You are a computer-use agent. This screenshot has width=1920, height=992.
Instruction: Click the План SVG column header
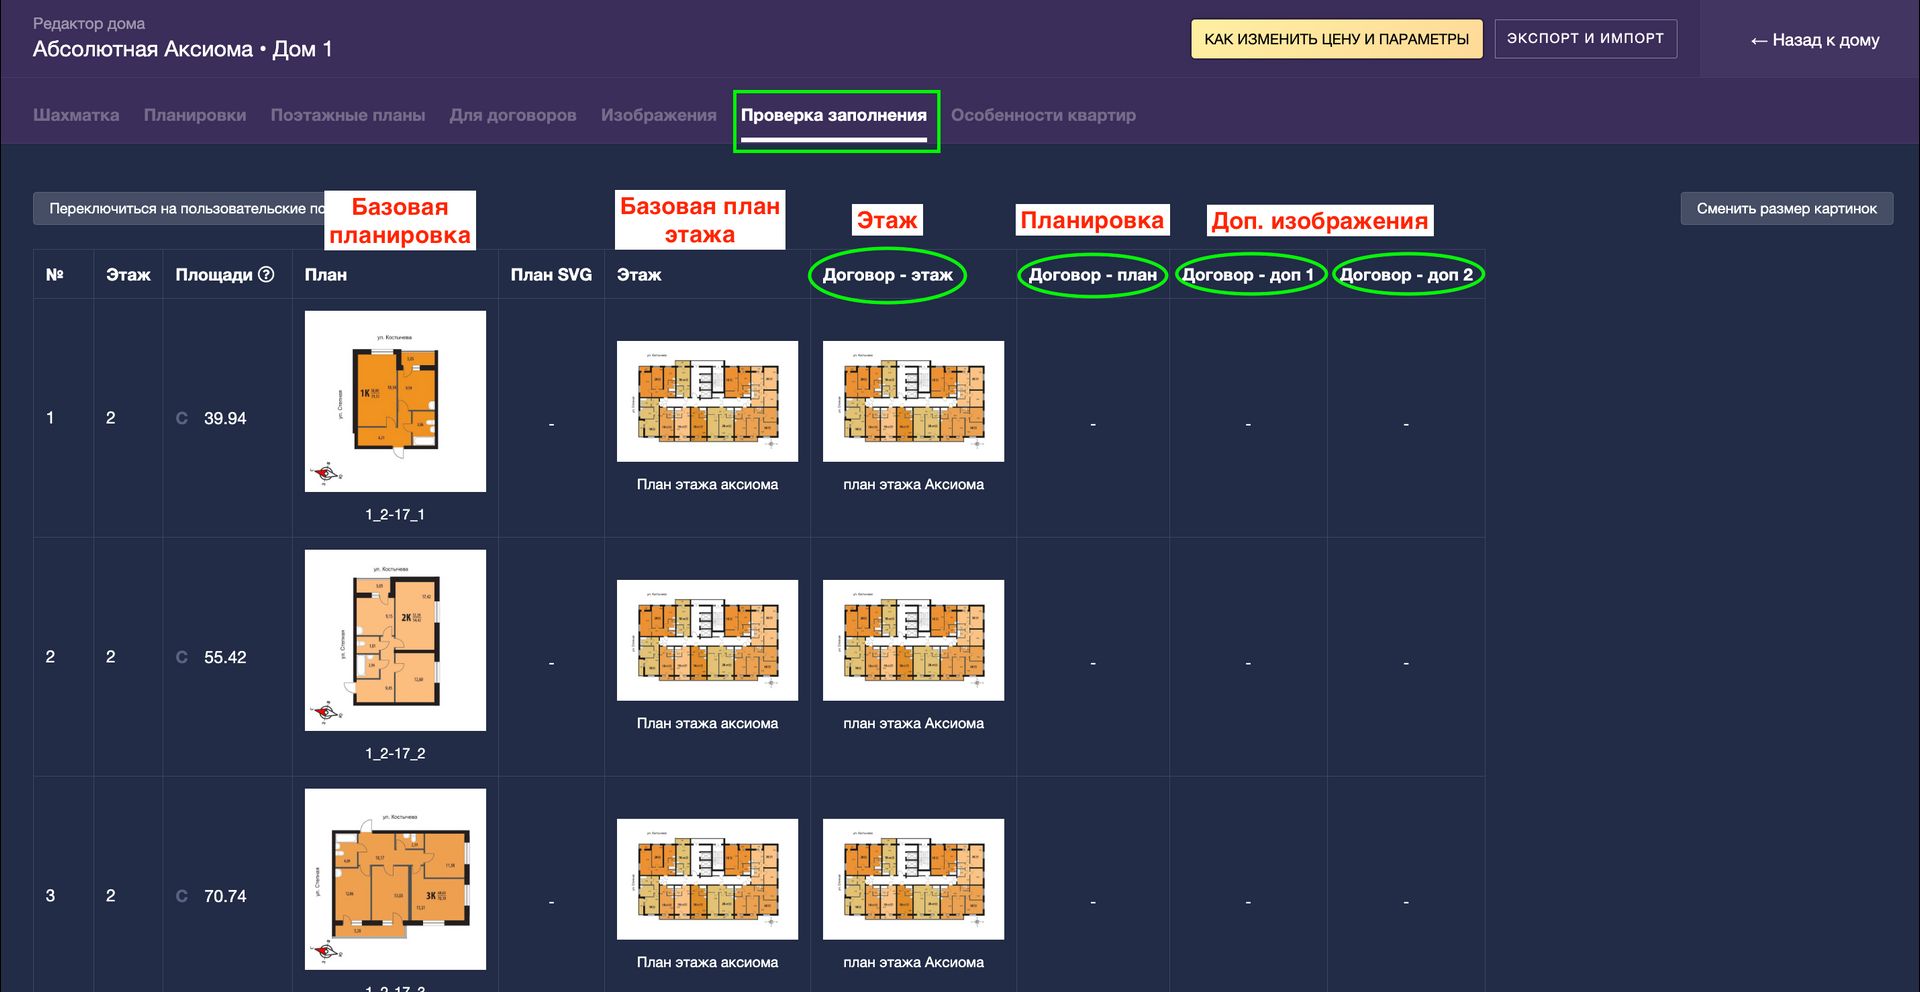(x=551, y=274)
